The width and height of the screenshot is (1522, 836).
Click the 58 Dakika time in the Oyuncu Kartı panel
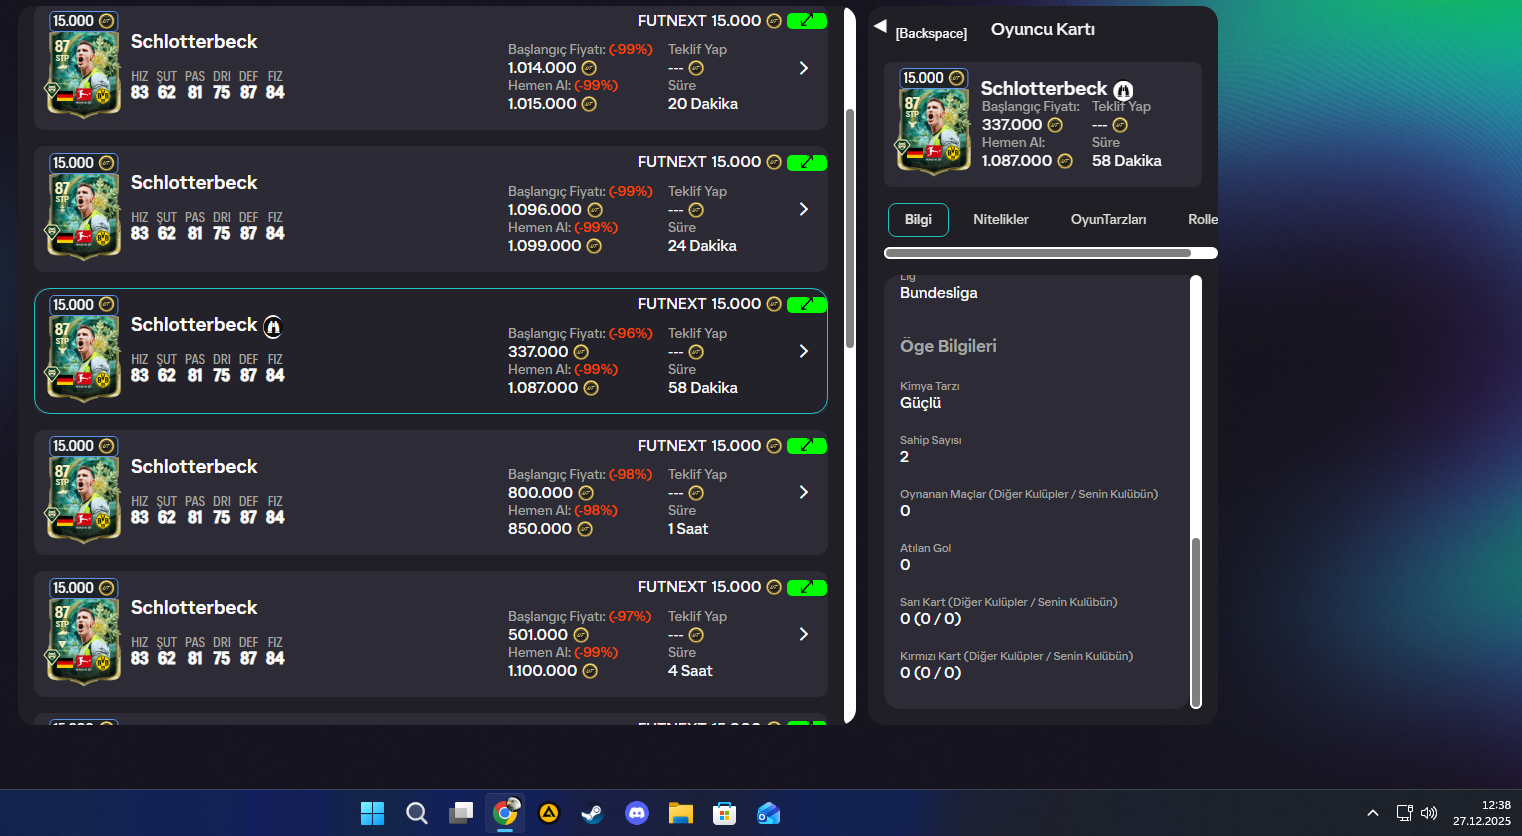[x=1127, y=161]
